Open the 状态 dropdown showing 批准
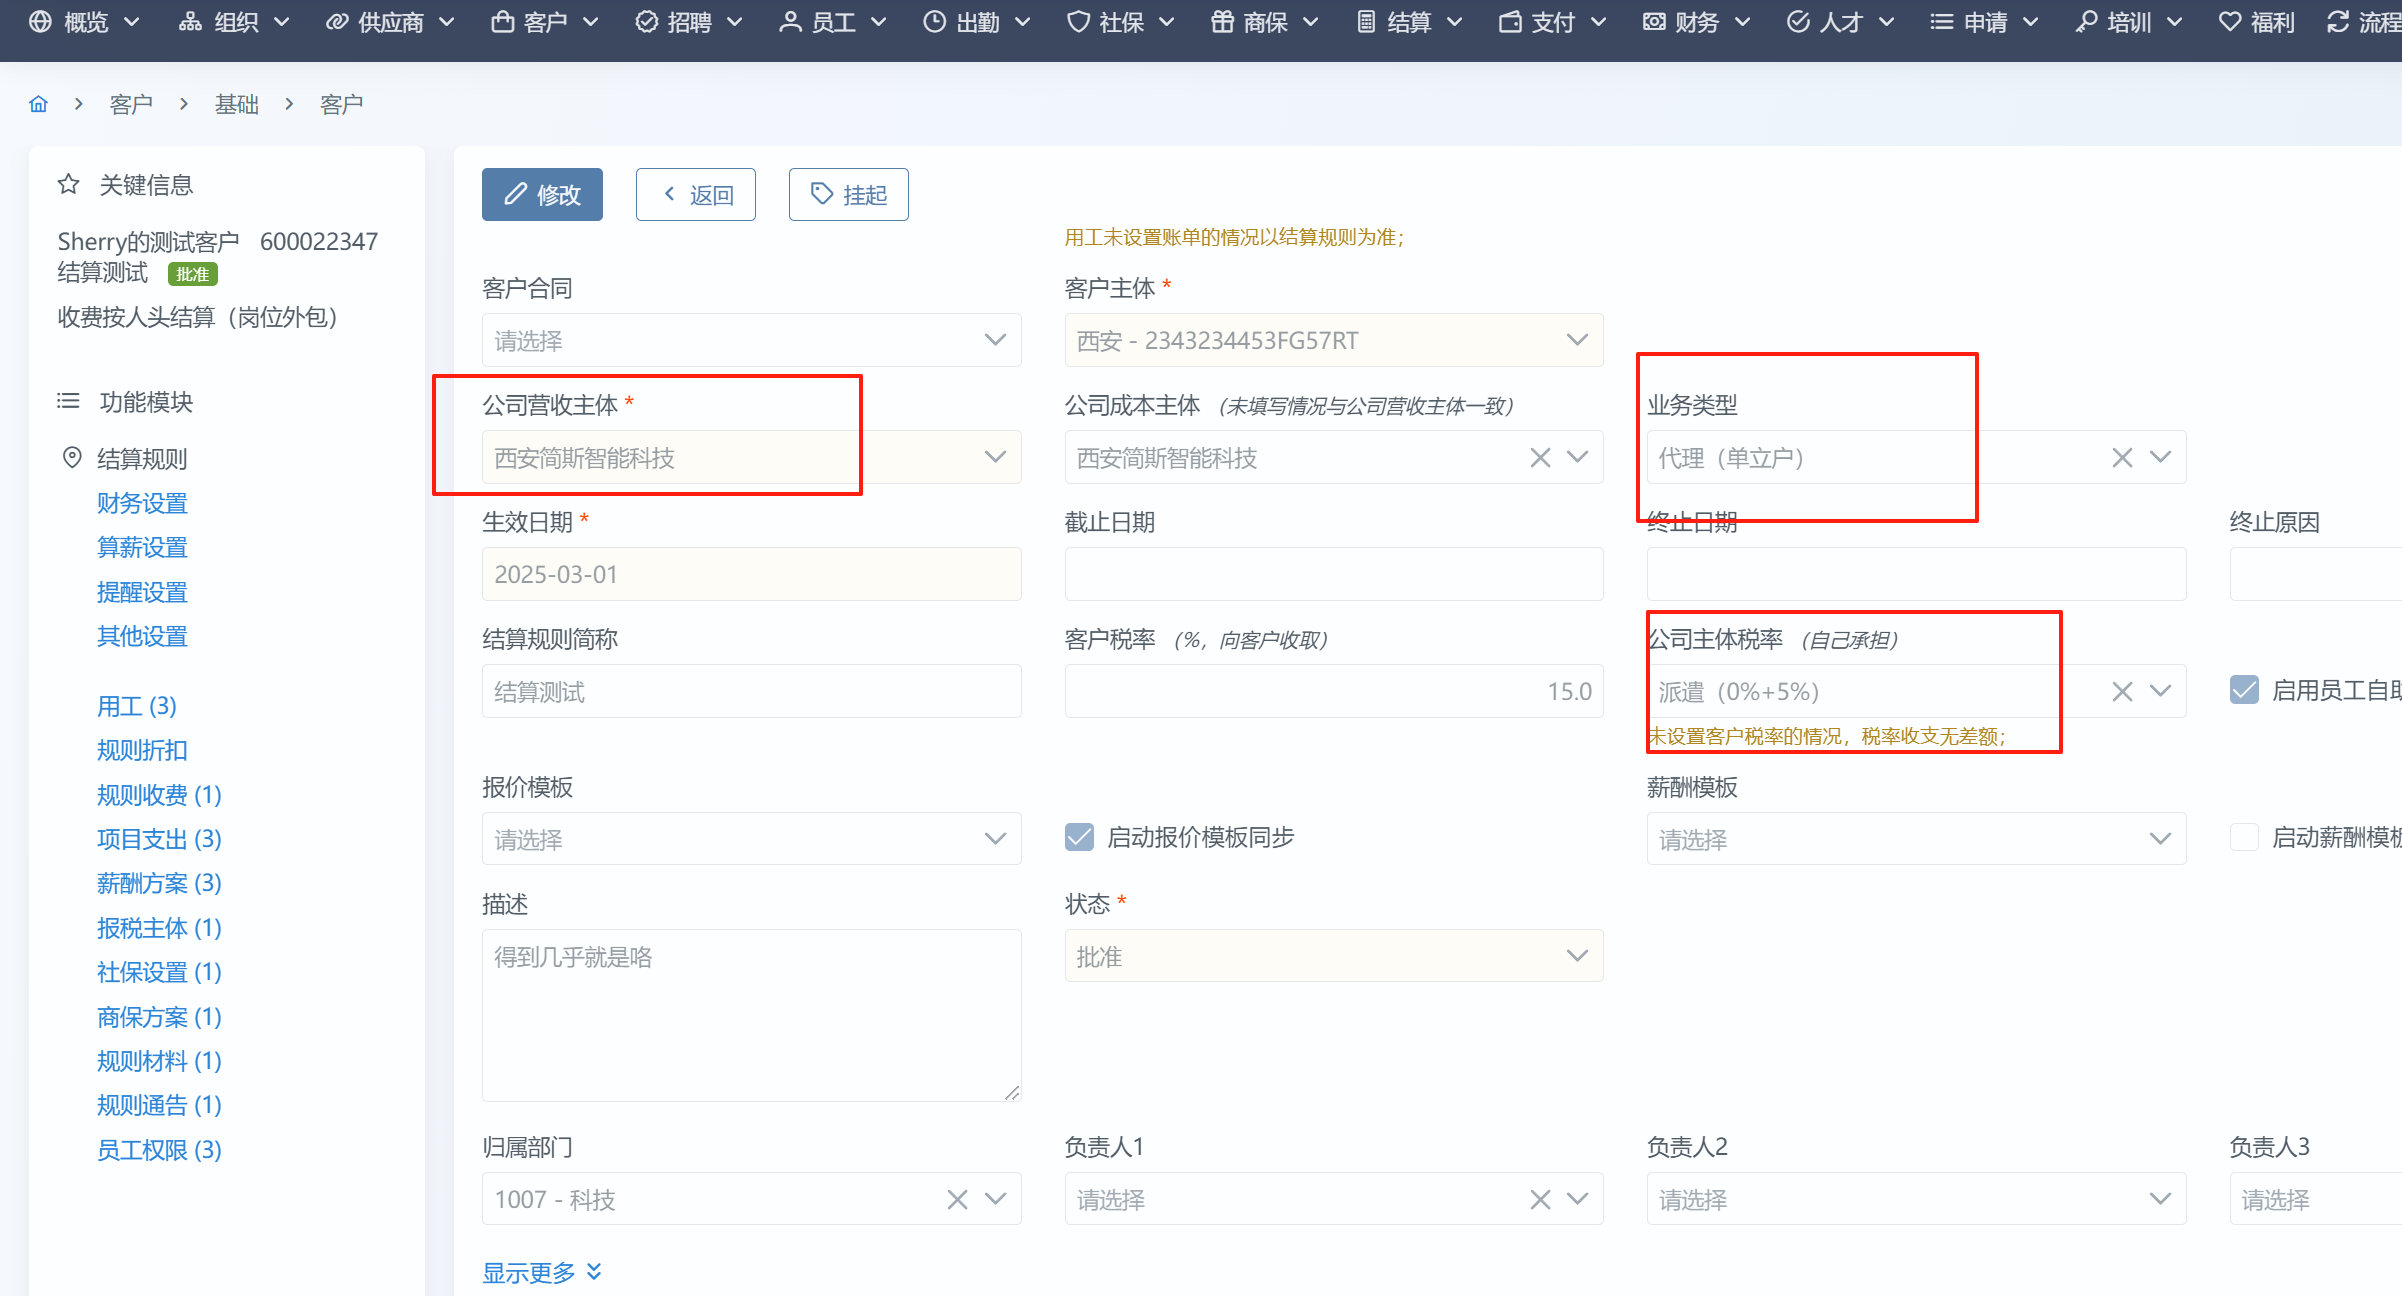Screen dimensions: 2402x1296 (1333, 956)
